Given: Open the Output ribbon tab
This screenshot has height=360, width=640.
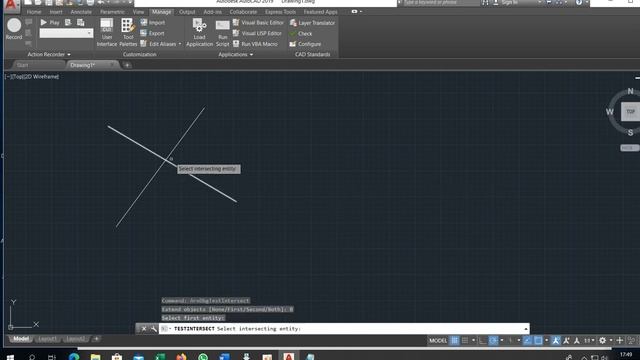Looking at the screenshot, I should coord(187,12).
